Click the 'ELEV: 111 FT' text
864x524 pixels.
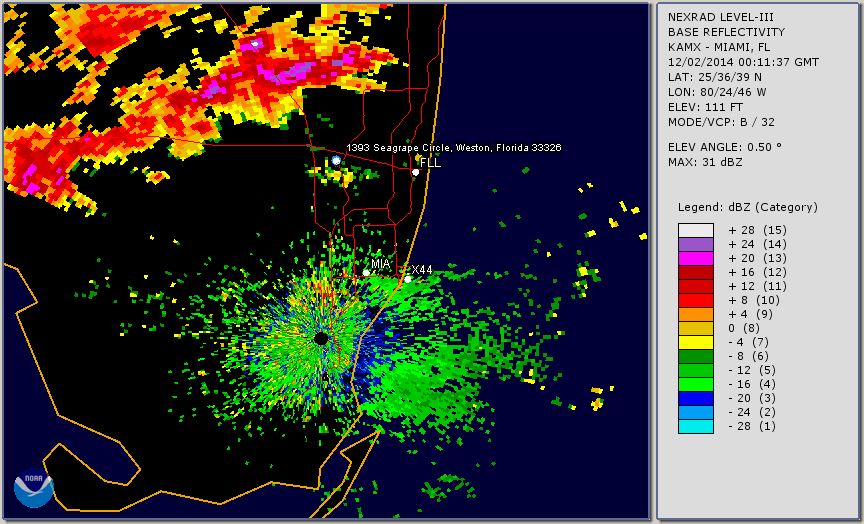(705, 107)
